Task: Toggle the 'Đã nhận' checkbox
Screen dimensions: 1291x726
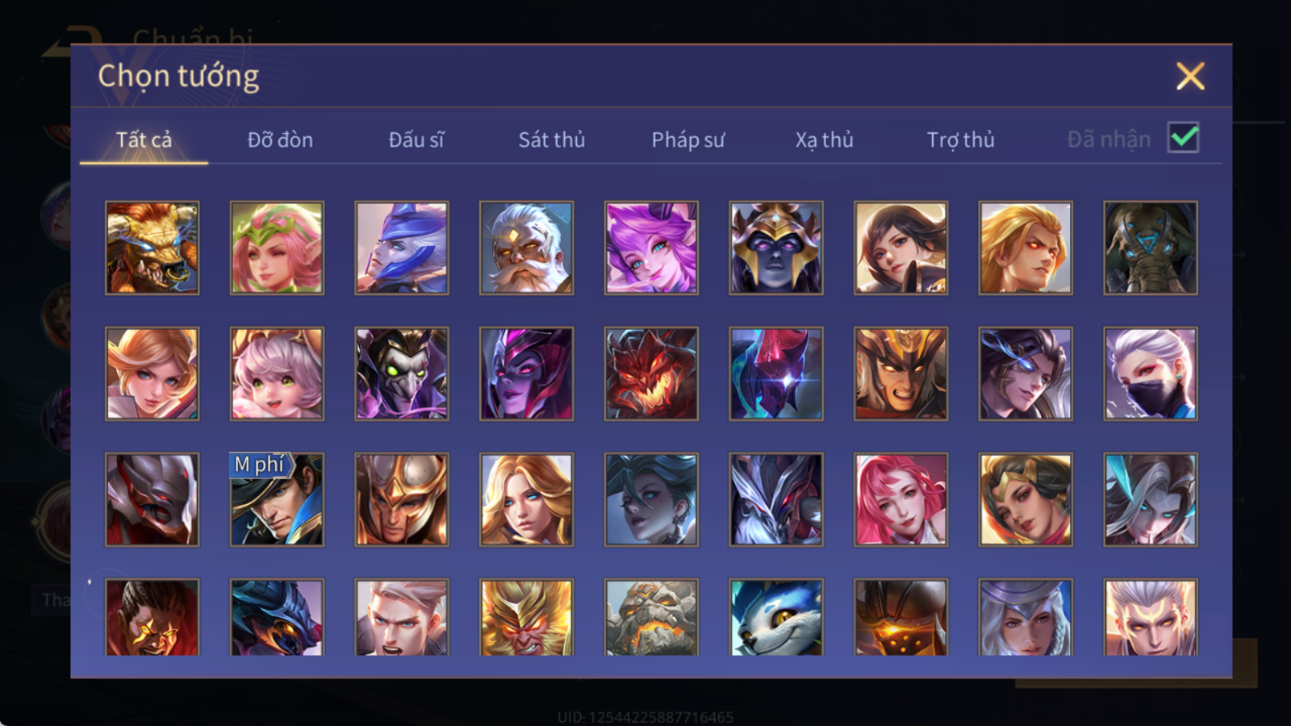Action: tap(1183, 138)
